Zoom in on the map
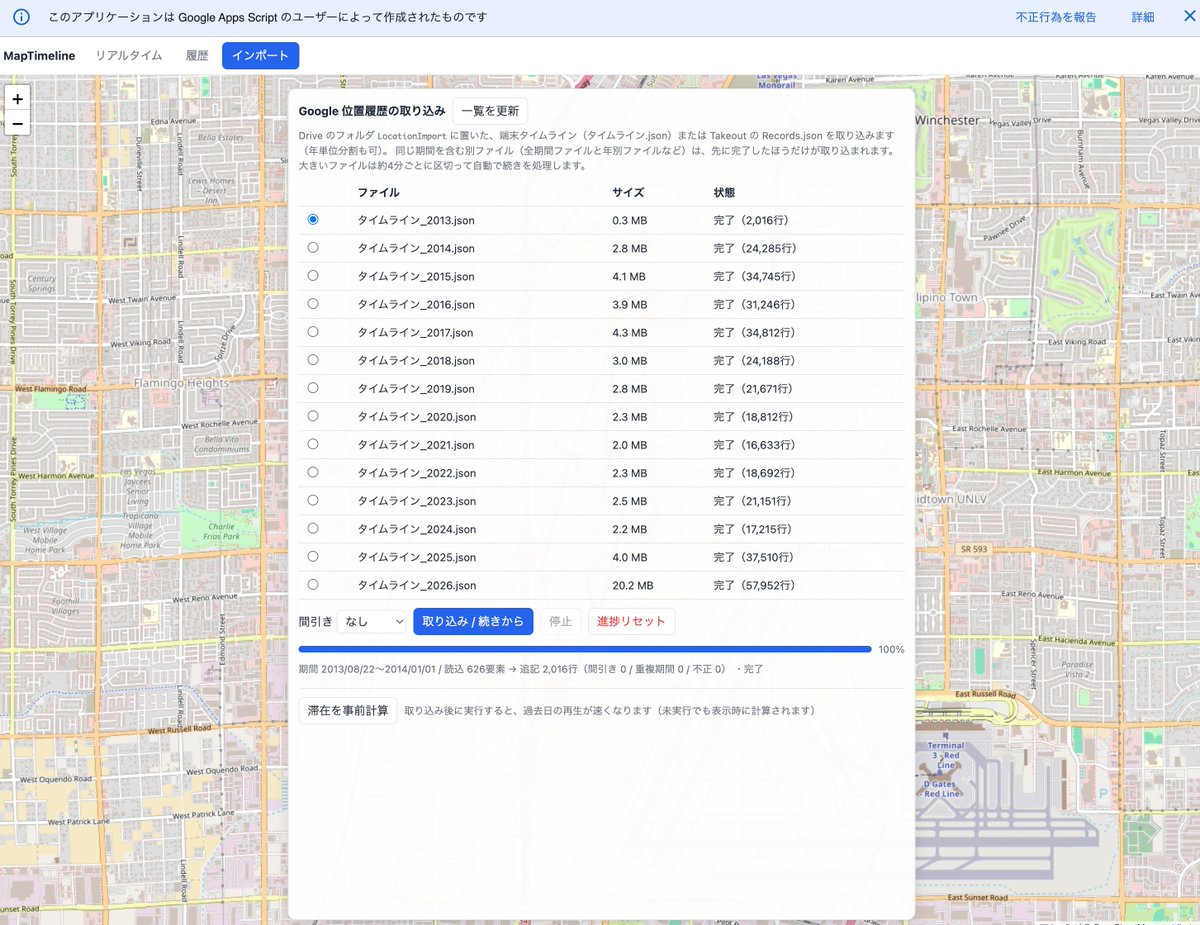1200x925 pixels. (18, 99)
